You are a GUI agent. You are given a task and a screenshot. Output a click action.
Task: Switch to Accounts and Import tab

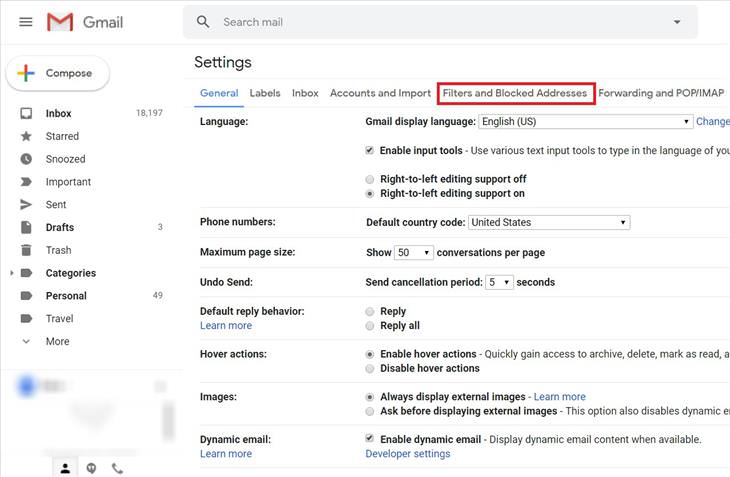(x=380, y=93)
